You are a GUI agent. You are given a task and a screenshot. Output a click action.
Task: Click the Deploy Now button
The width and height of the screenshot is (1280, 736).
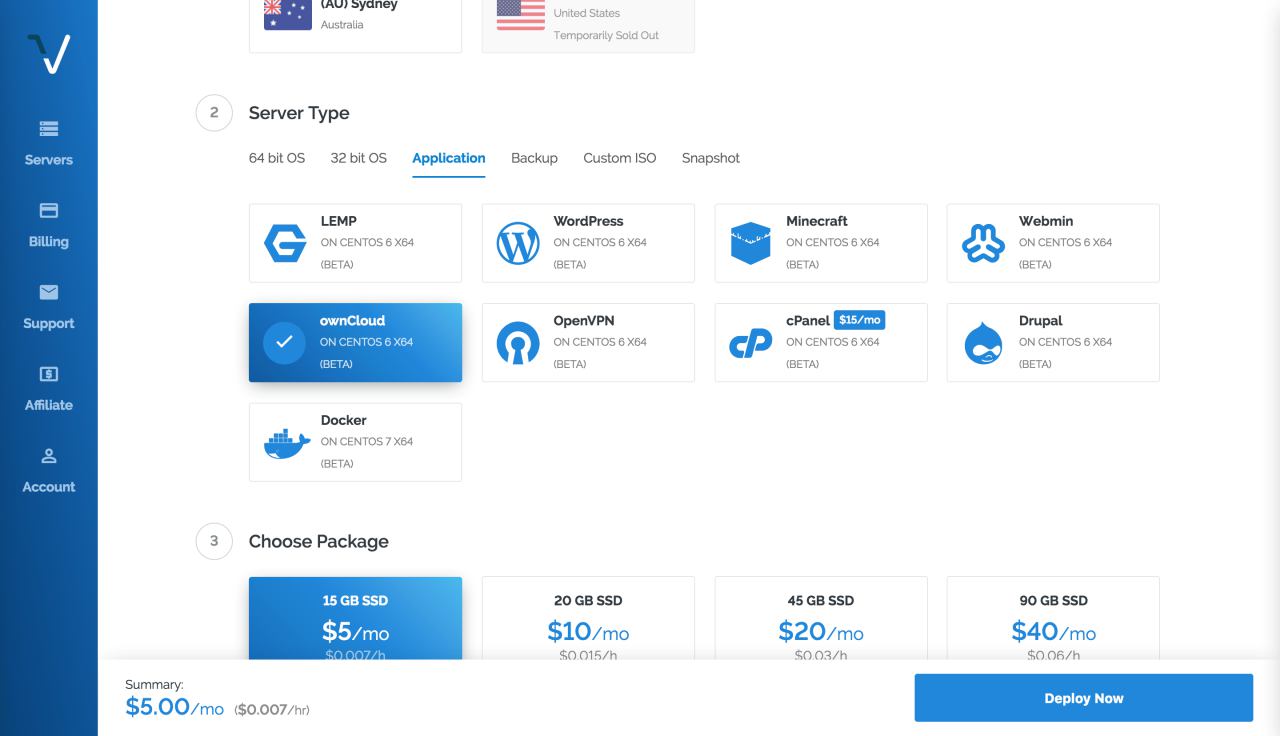pos(1083,698)
